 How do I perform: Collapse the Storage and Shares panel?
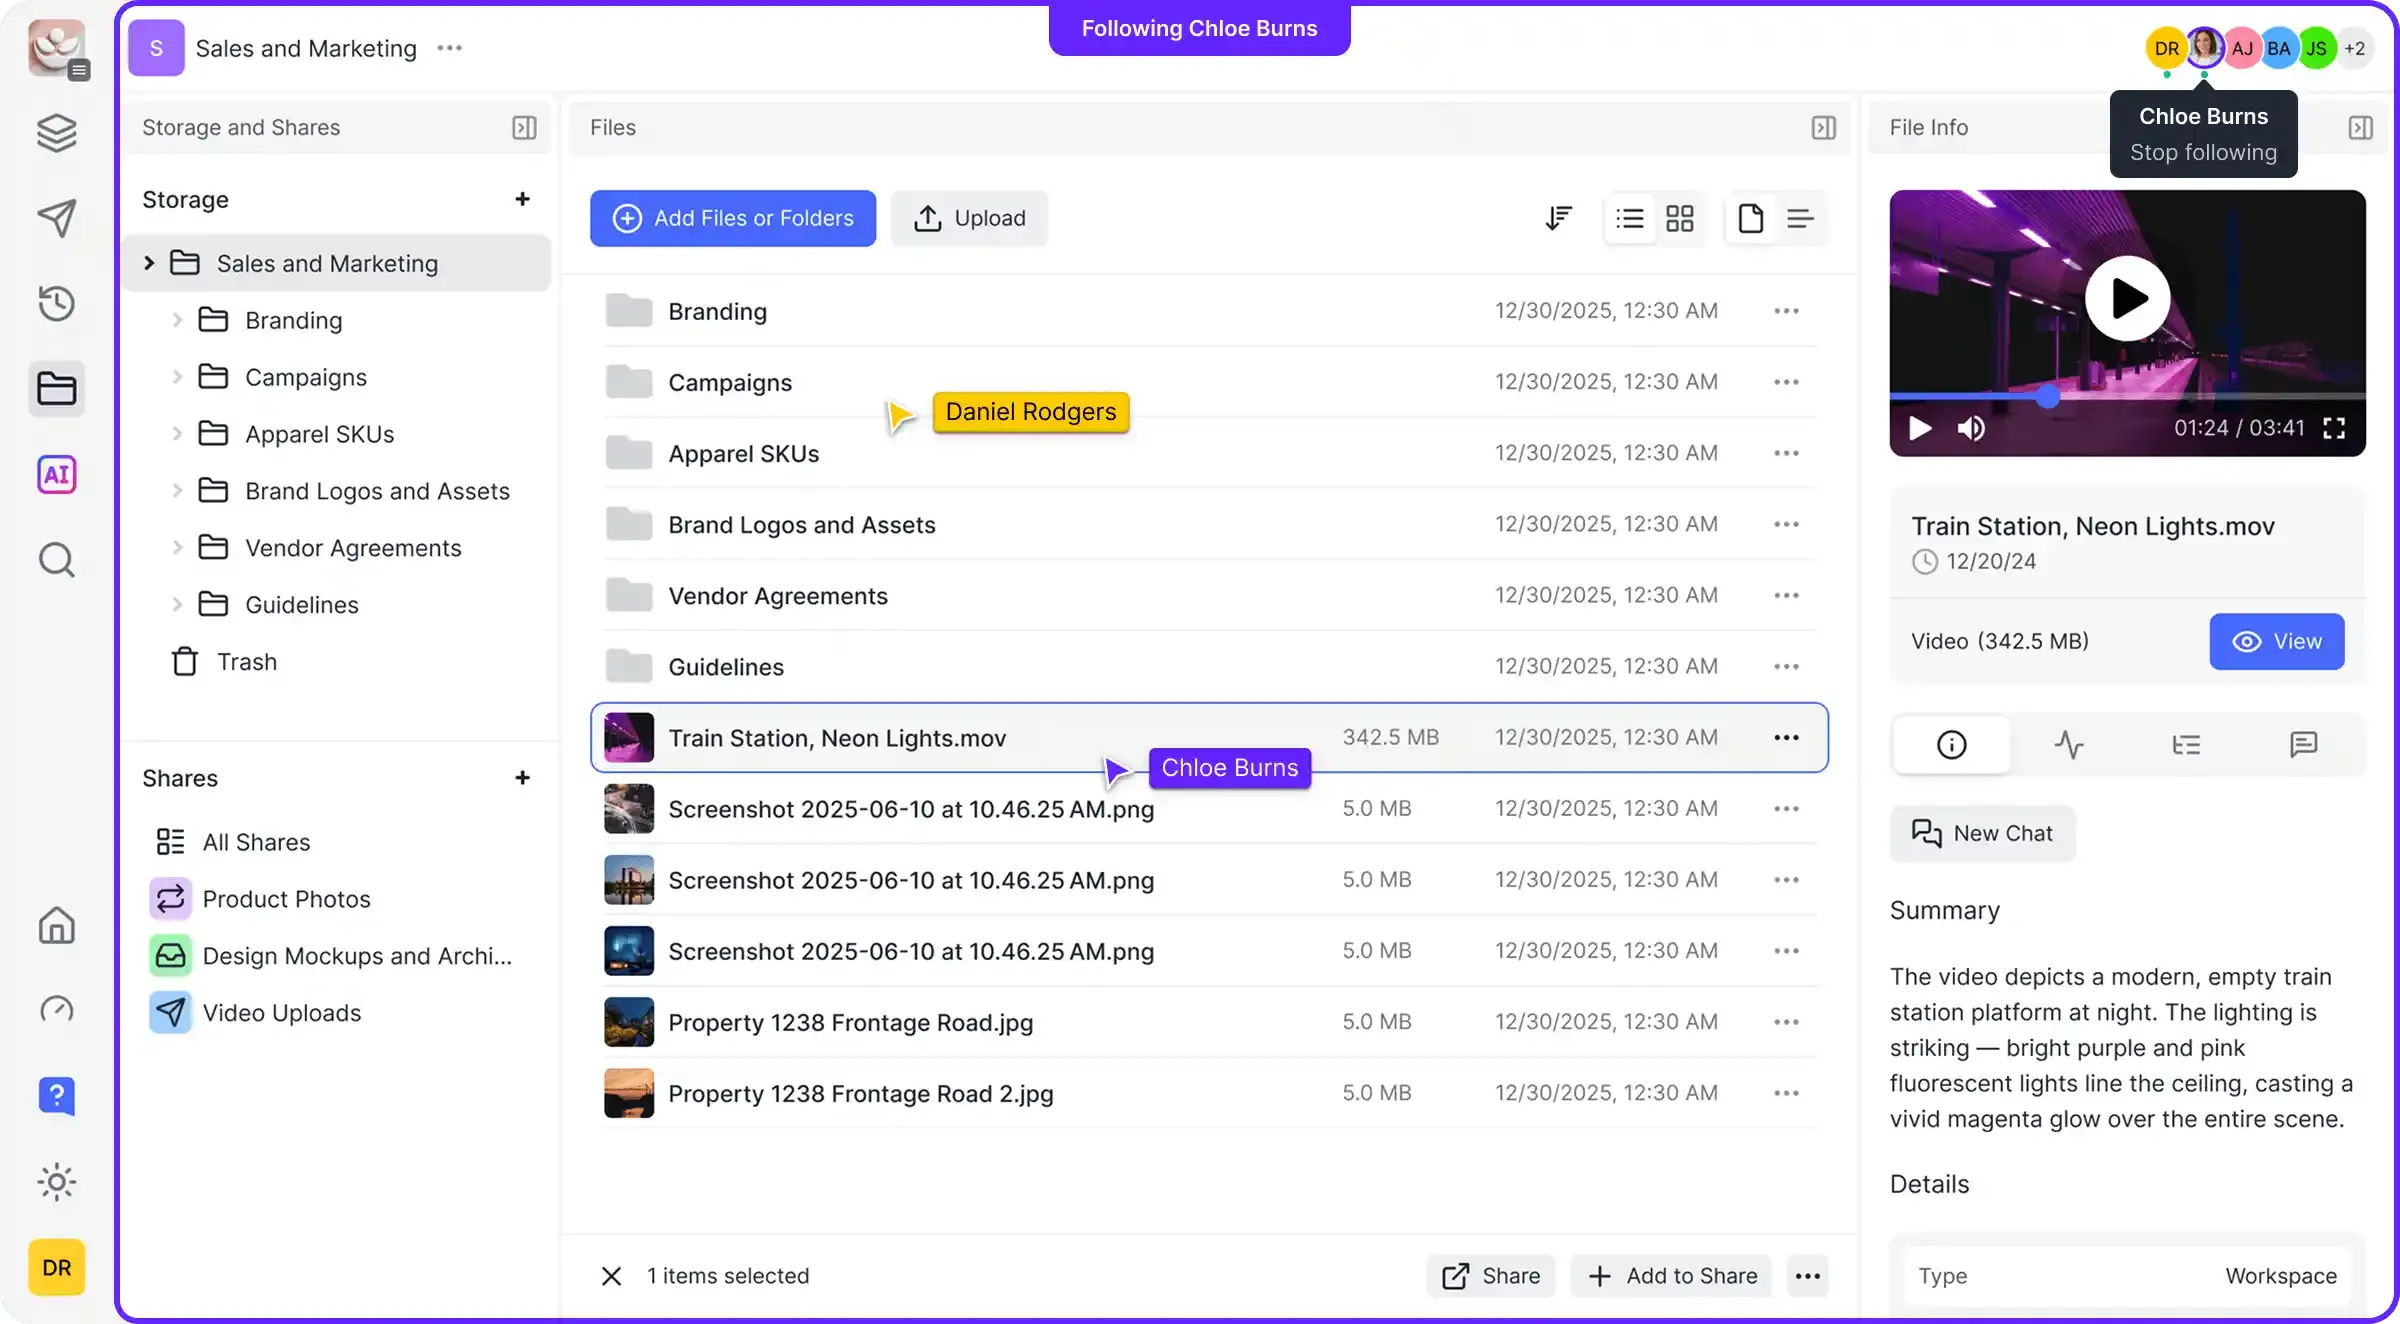[x=524, y=127]
